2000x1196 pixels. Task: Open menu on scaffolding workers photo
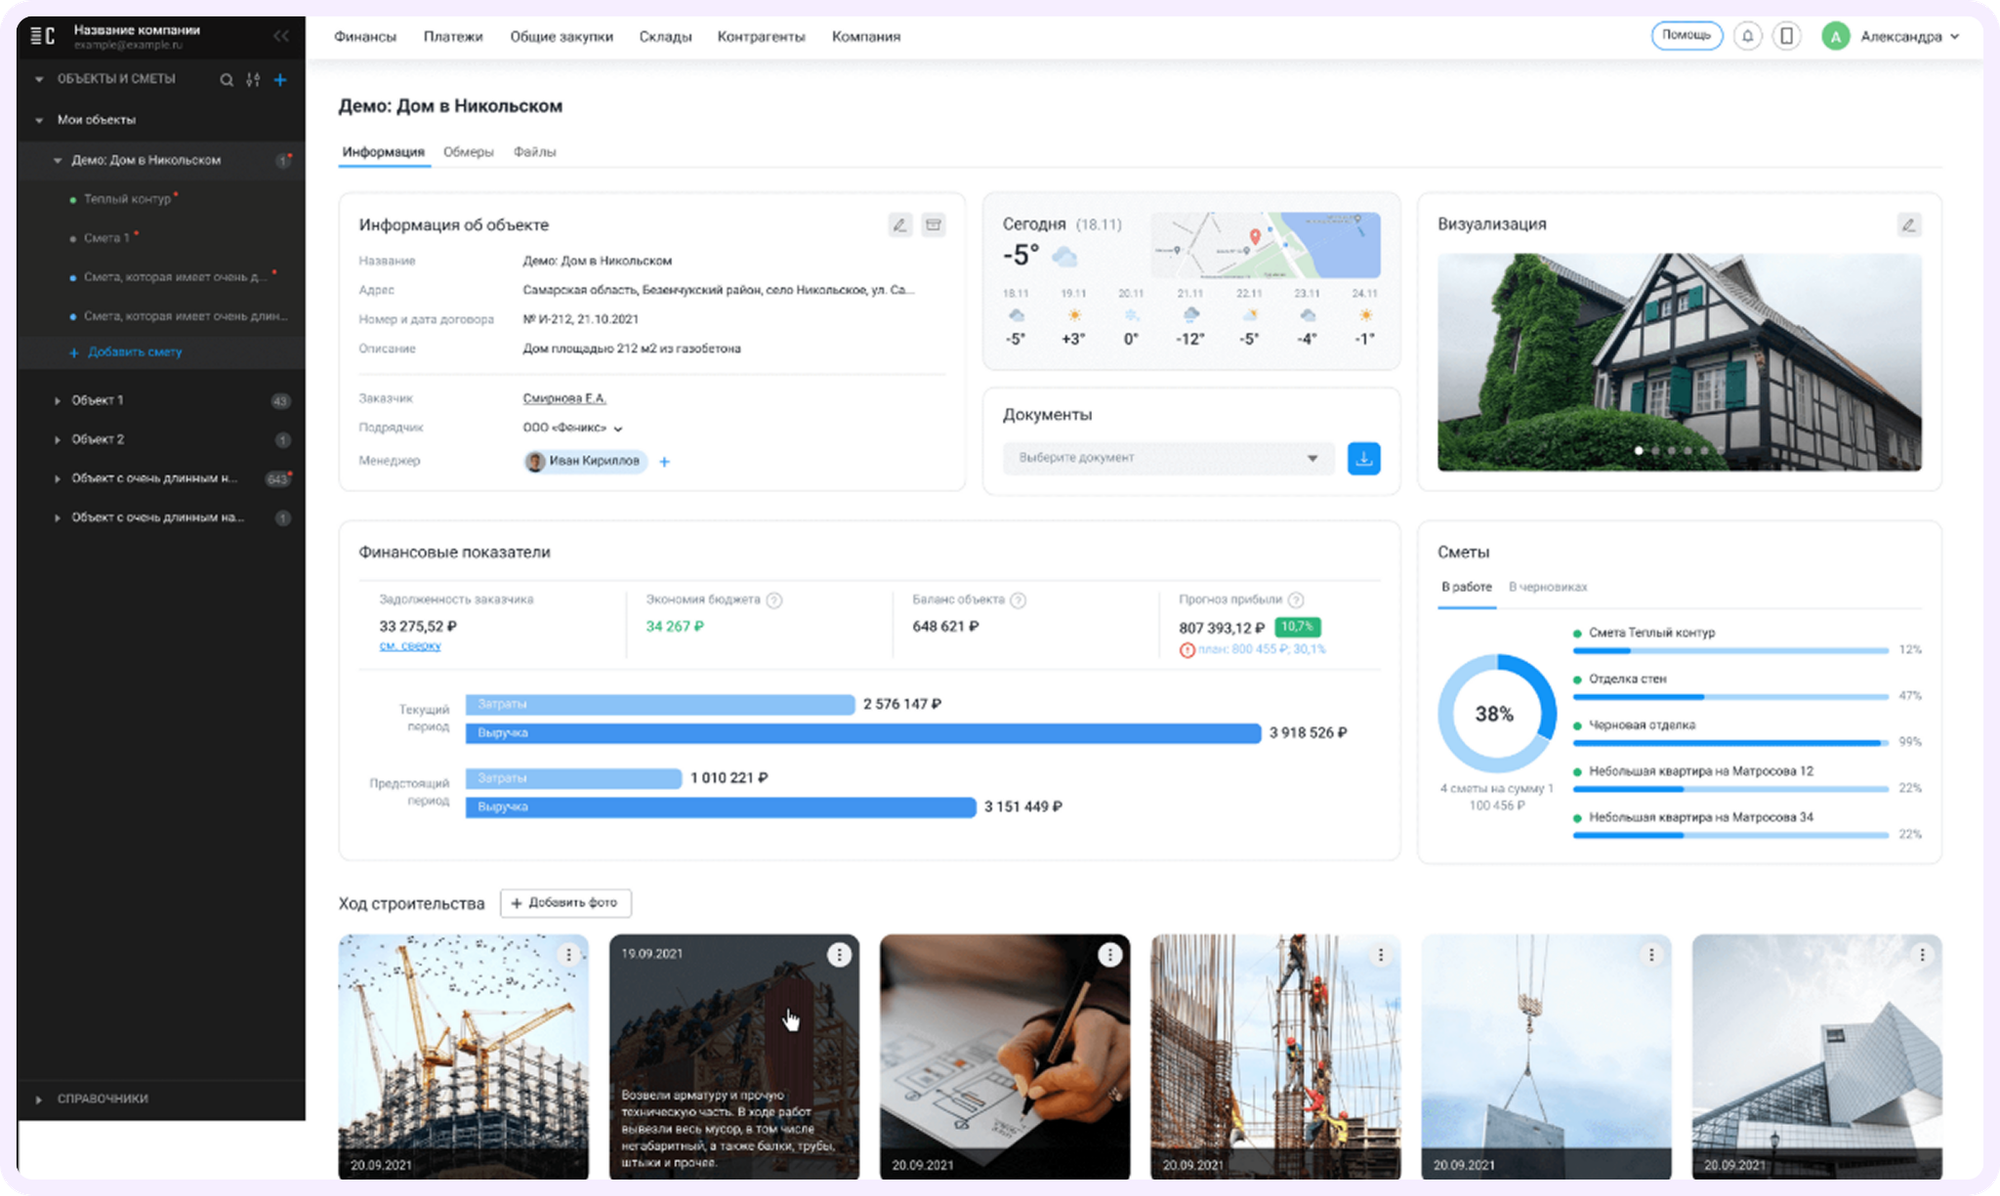pyautogui.click(x=1381, y=955)
